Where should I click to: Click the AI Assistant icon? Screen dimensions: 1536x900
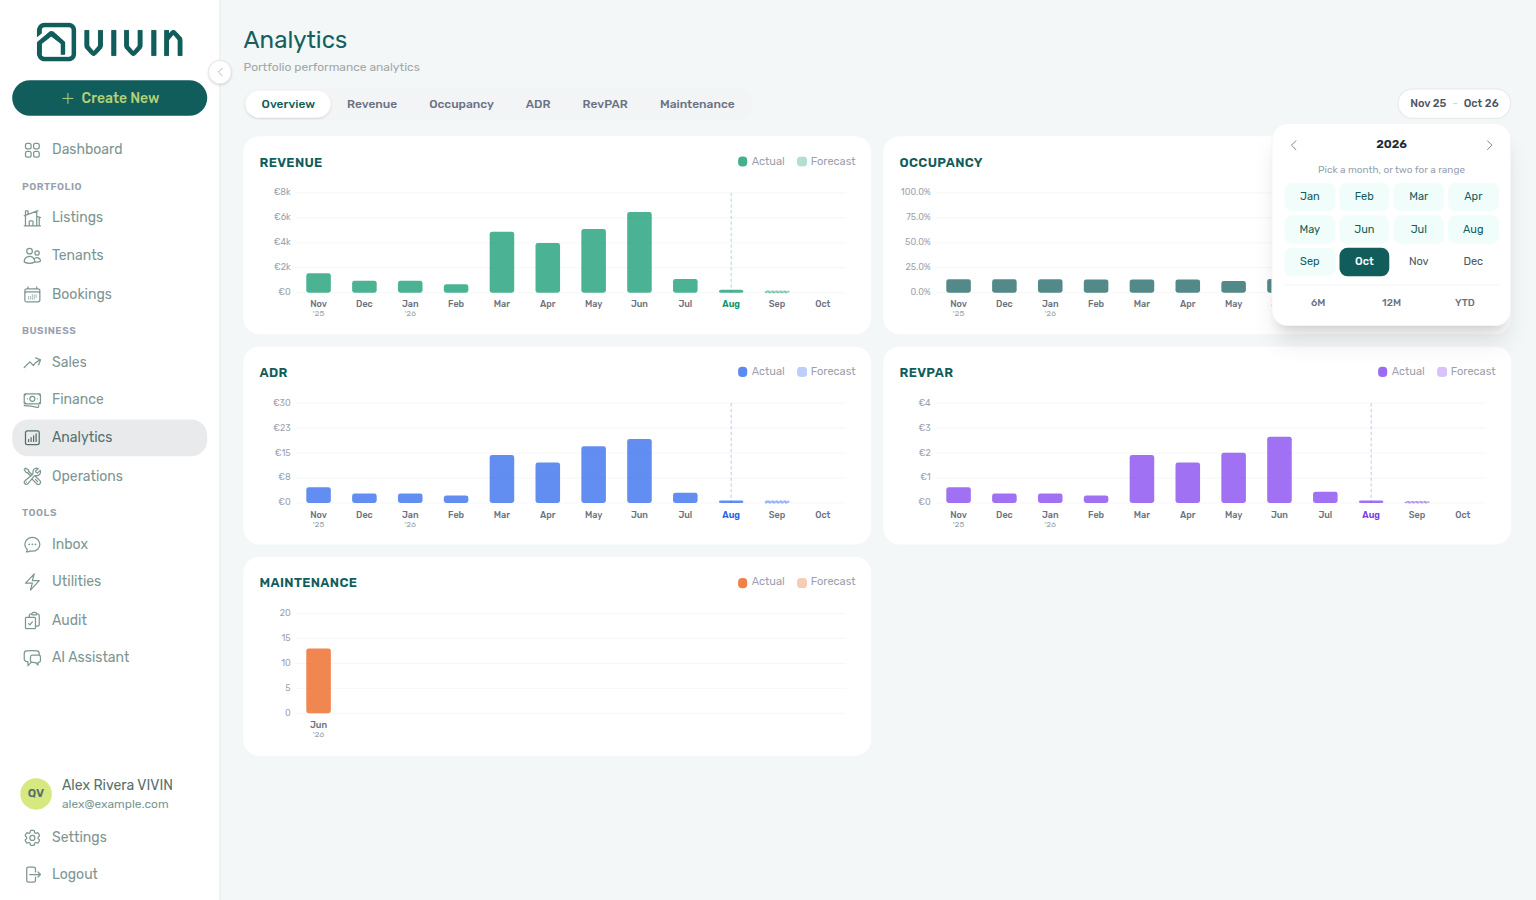(32, 658)
